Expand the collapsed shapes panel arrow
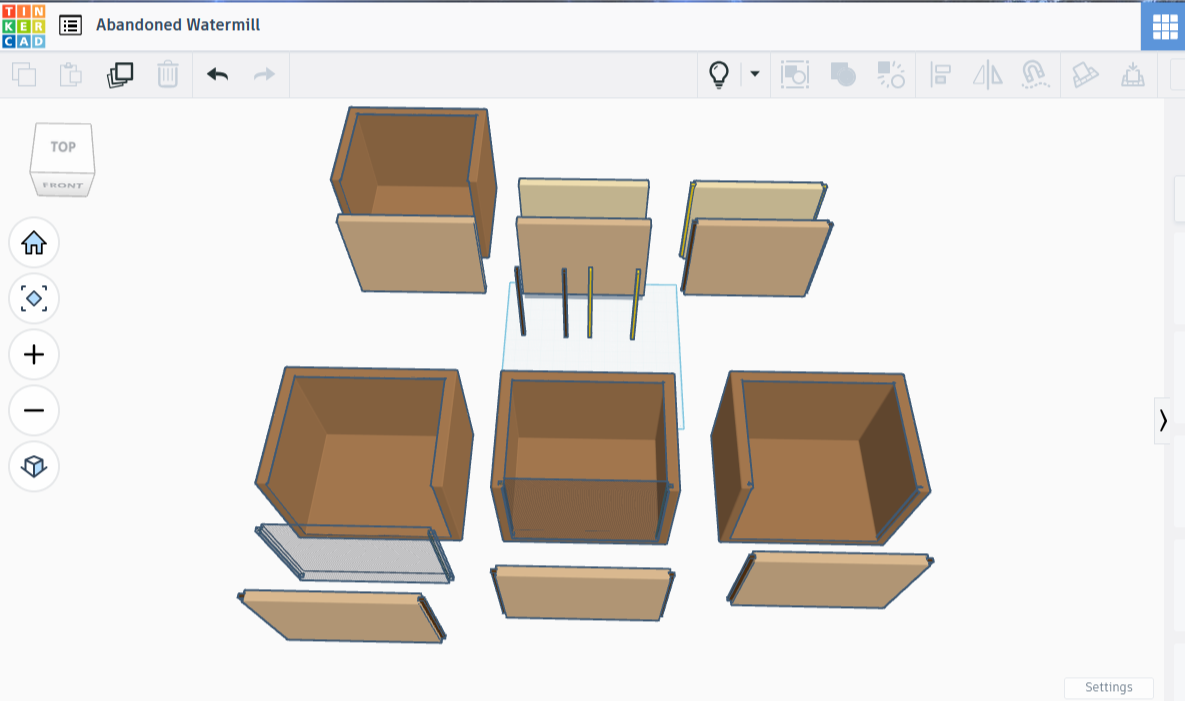Image resolution: width=1185 pixels, height=701 pixels. [x=1162, y=421]
